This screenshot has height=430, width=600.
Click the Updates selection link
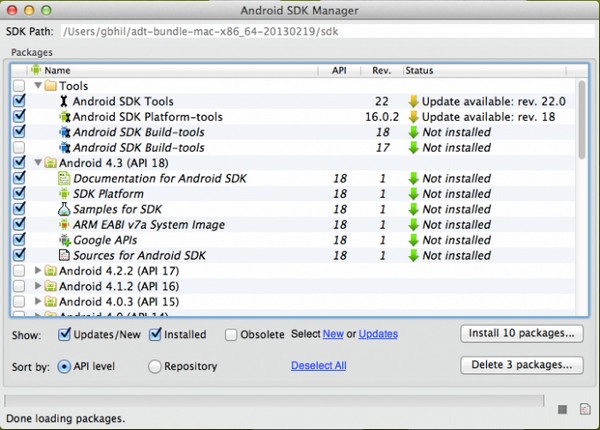coord(378,334)
